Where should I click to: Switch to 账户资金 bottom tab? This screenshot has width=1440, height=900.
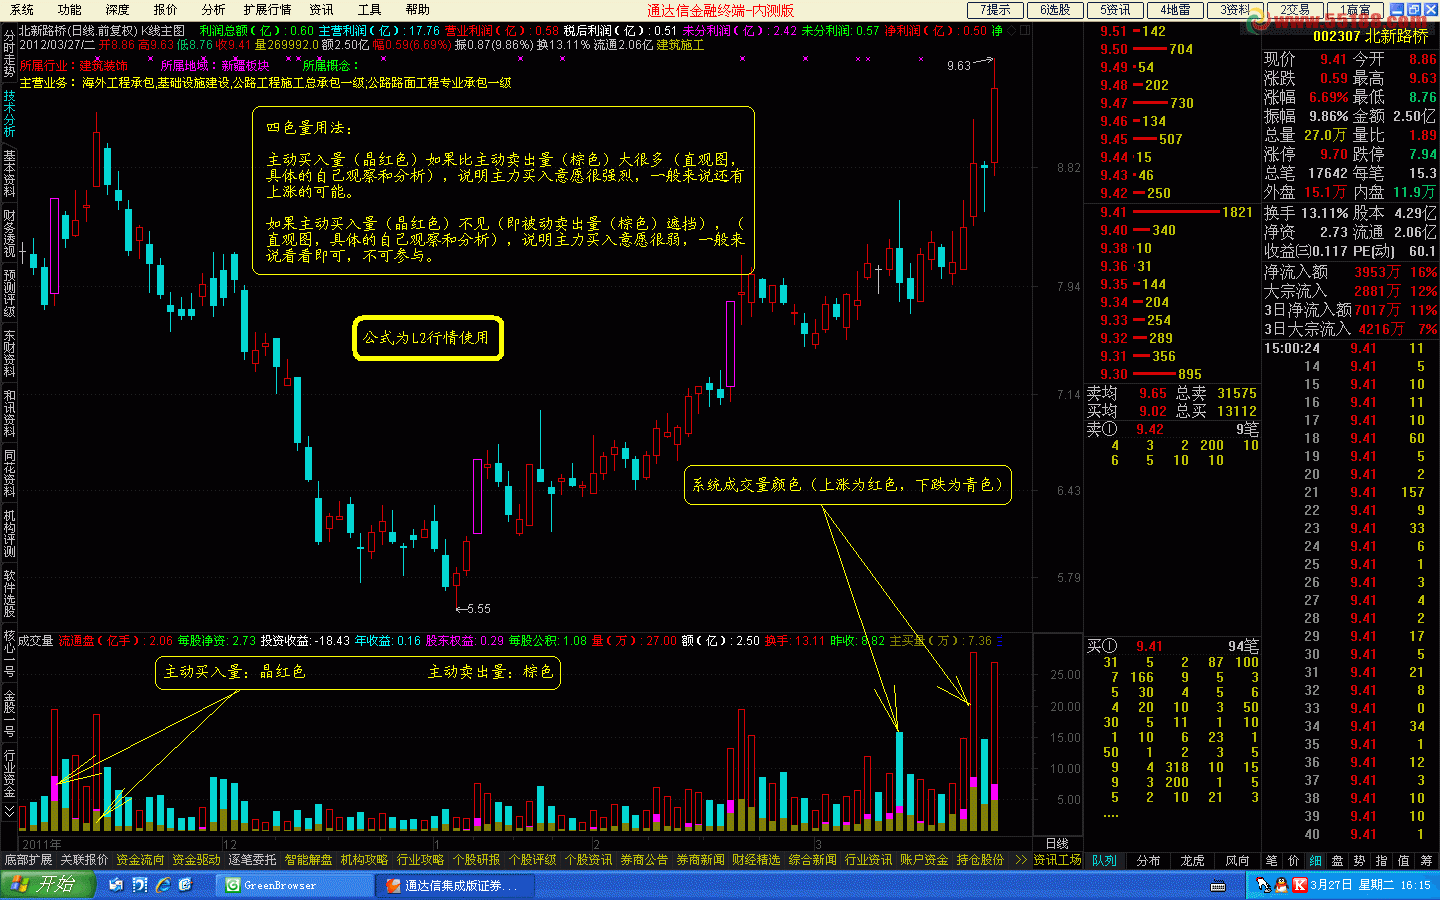tap(924, 860)
